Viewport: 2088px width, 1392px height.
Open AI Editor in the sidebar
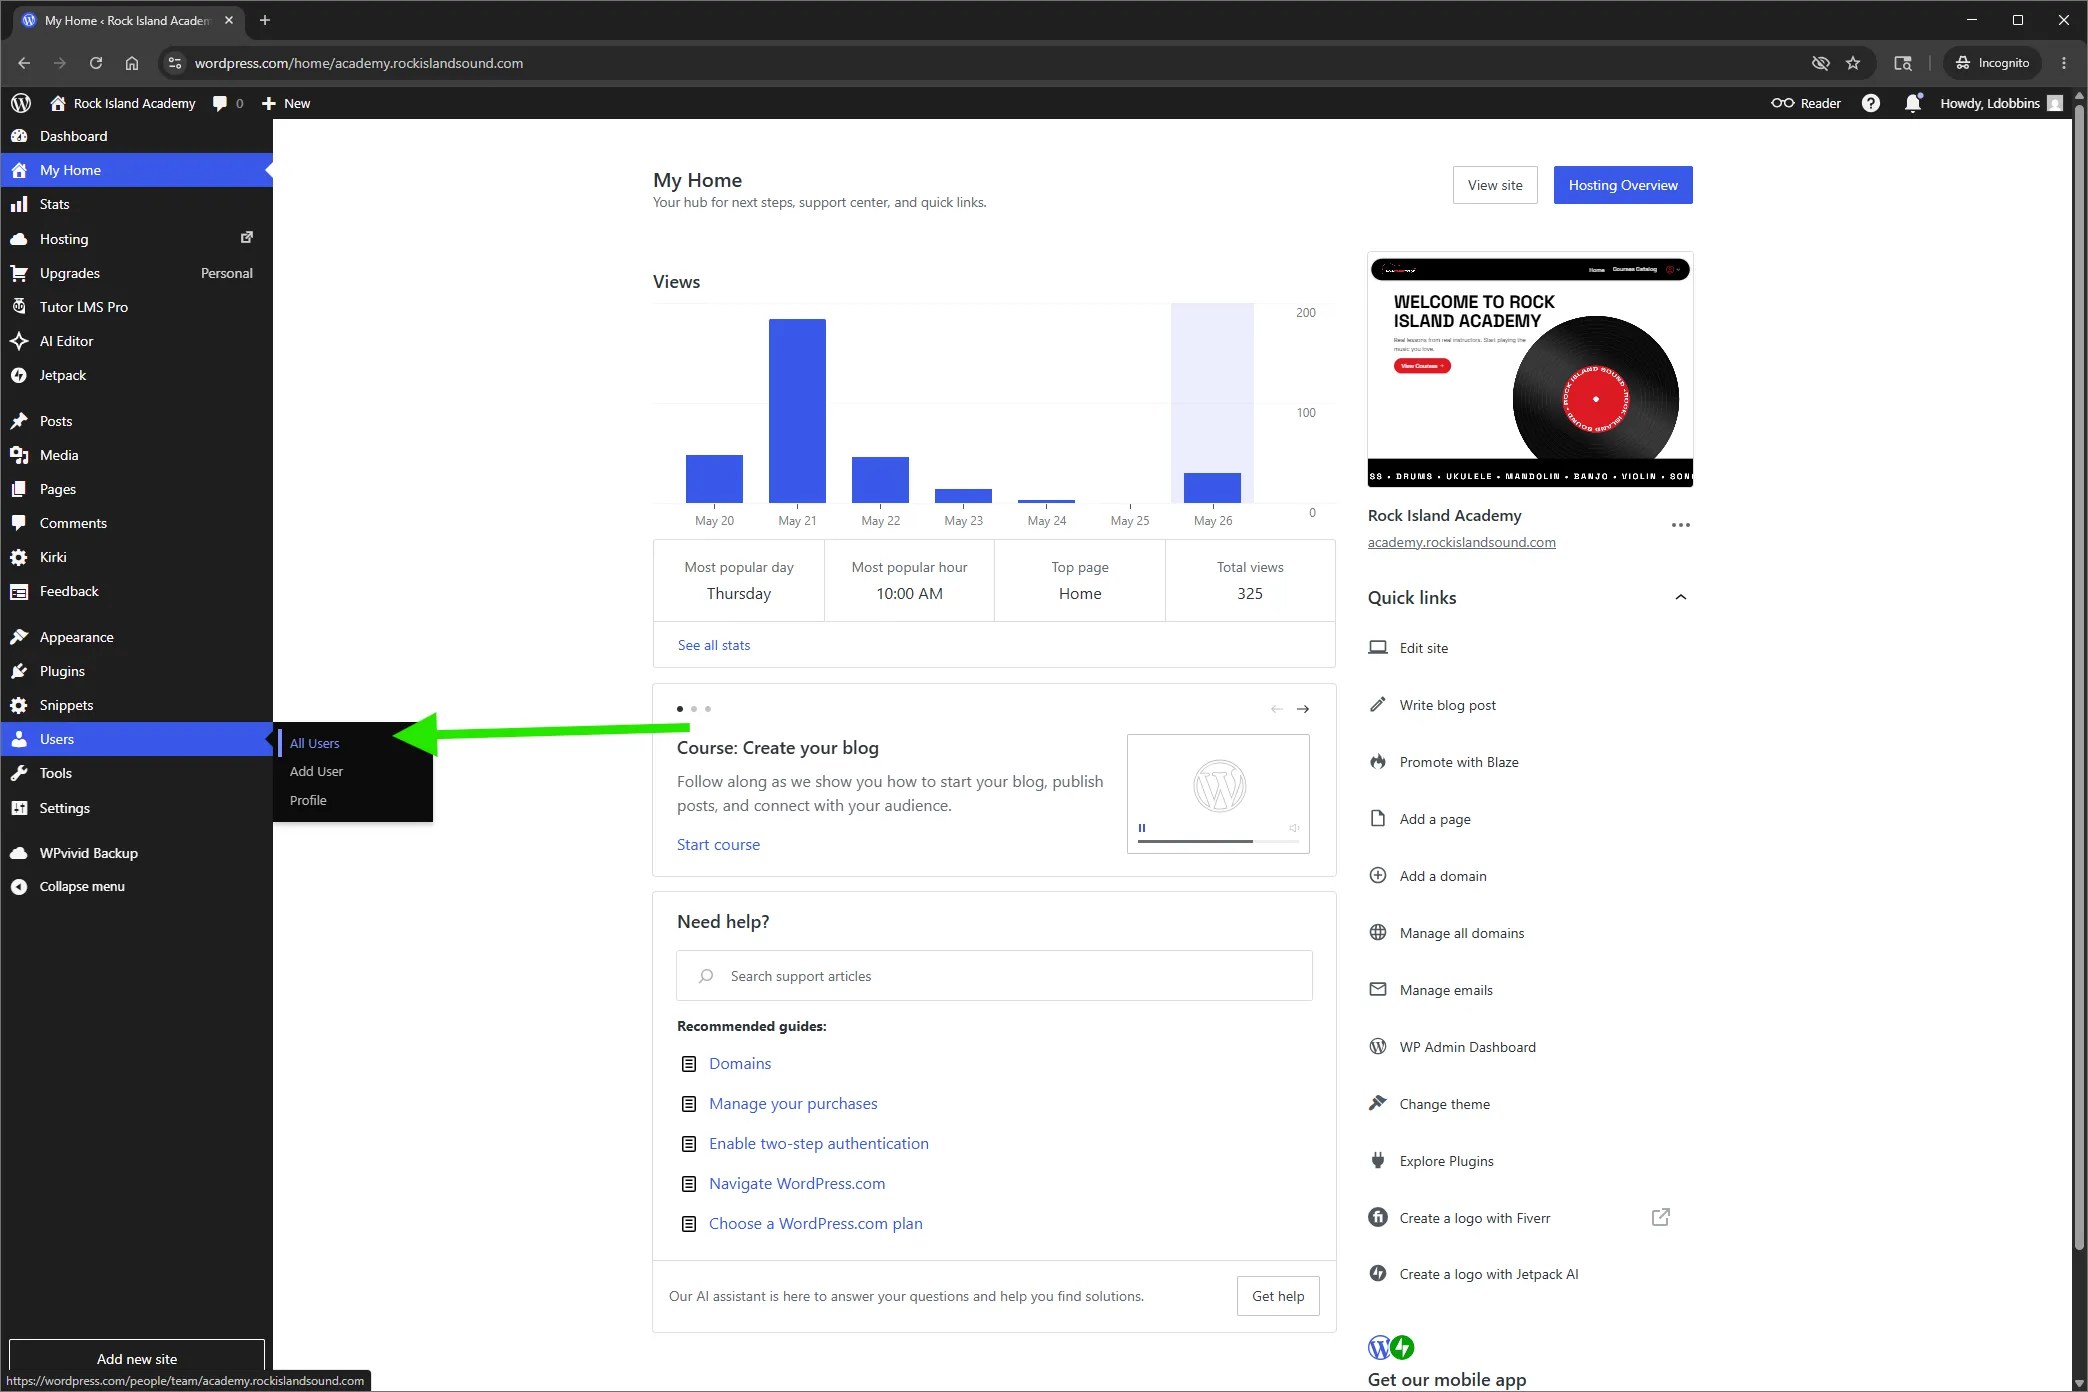pyautogui.click(x=136, y=341)
